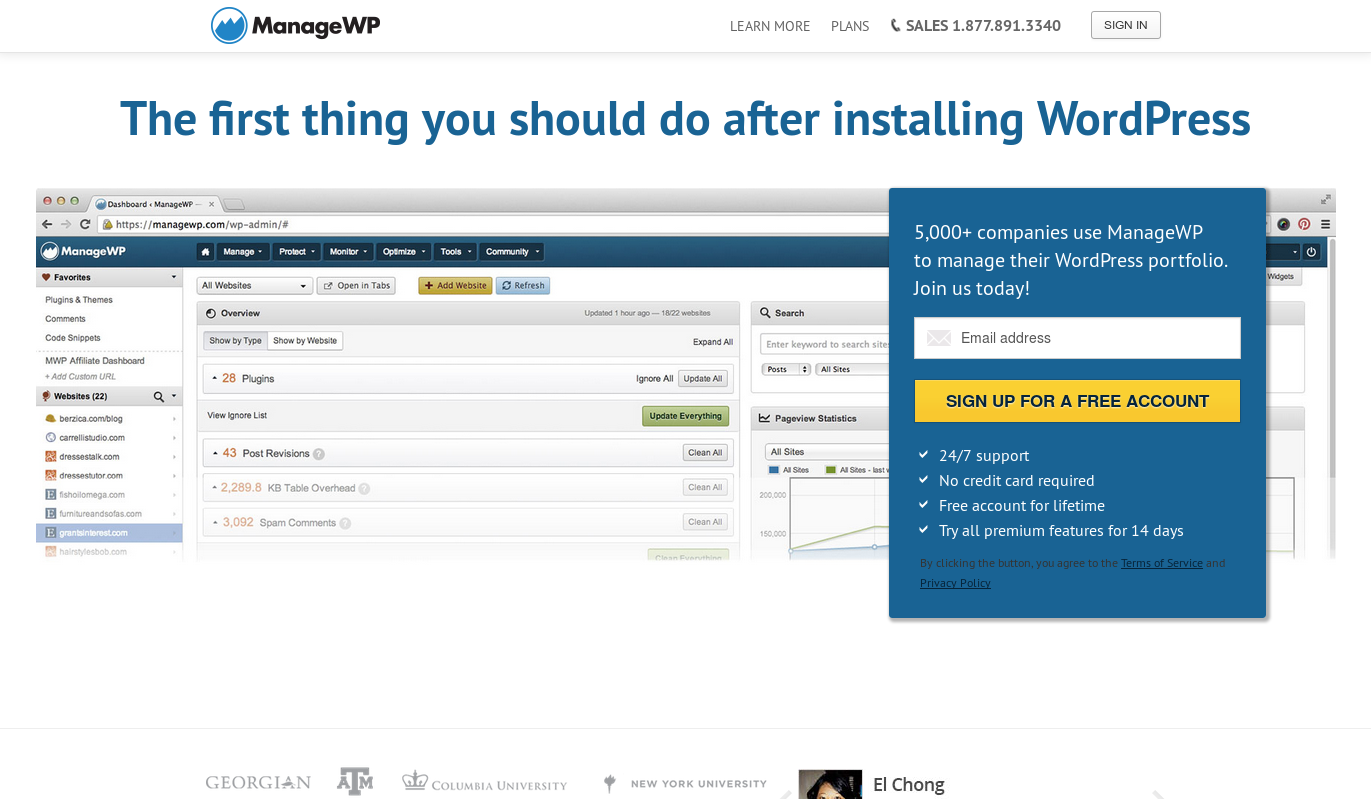Click the color wheel extension icon in the browser toolbar
Image resolution: width=1371 pixels, height=799 pixels.
(1283, 225)
